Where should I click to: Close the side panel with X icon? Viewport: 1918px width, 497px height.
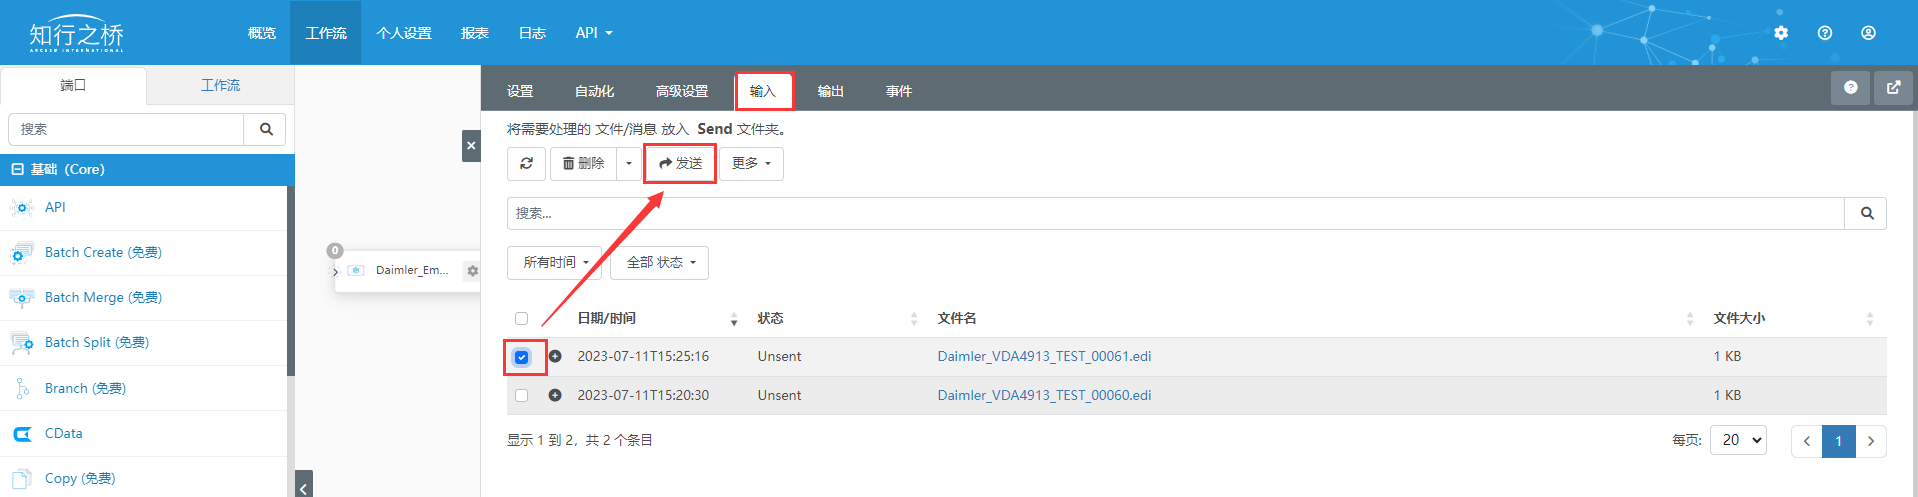click(x=471, y=146)
